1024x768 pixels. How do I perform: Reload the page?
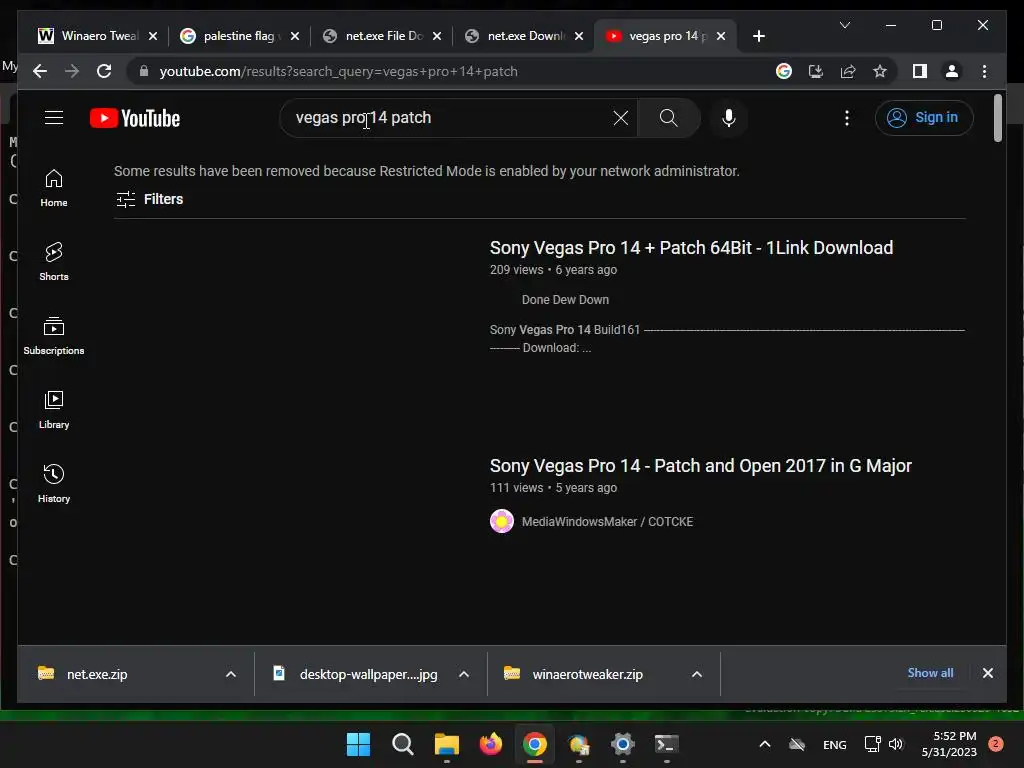[x=104, y=71]
